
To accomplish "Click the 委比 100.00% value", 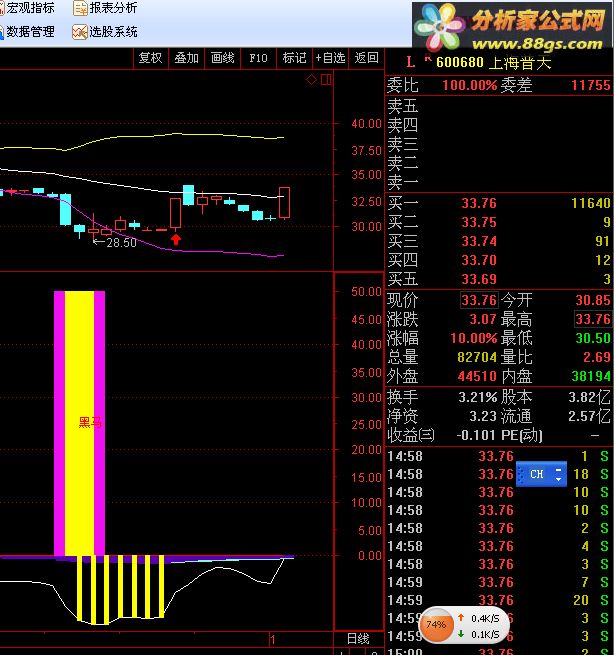I will 469,85.
